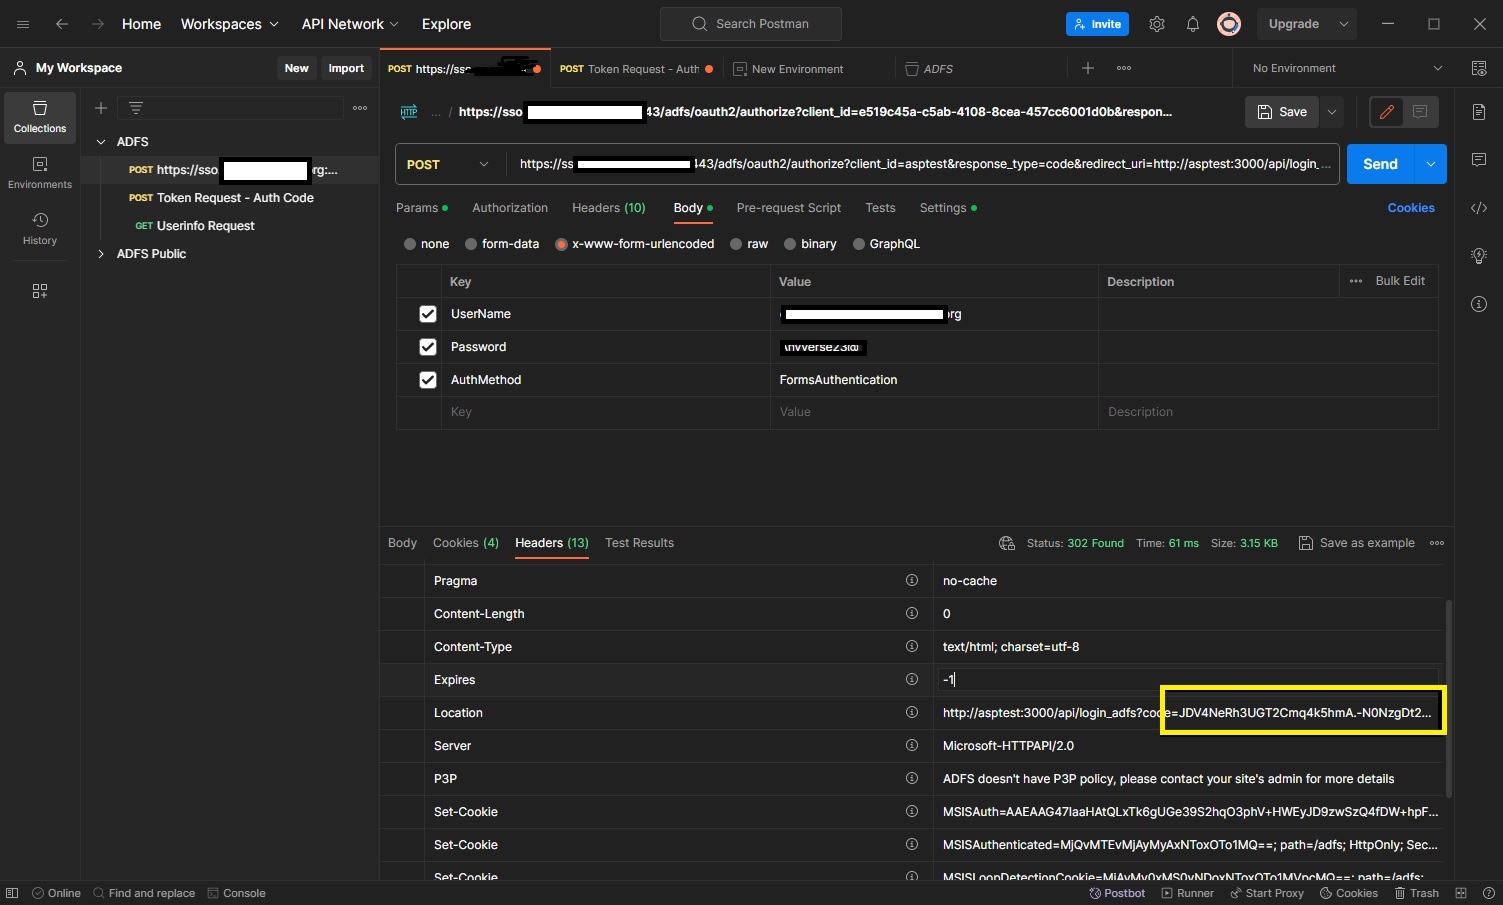
Task: Collapse the ADFS collection
Action: [101, 142]
